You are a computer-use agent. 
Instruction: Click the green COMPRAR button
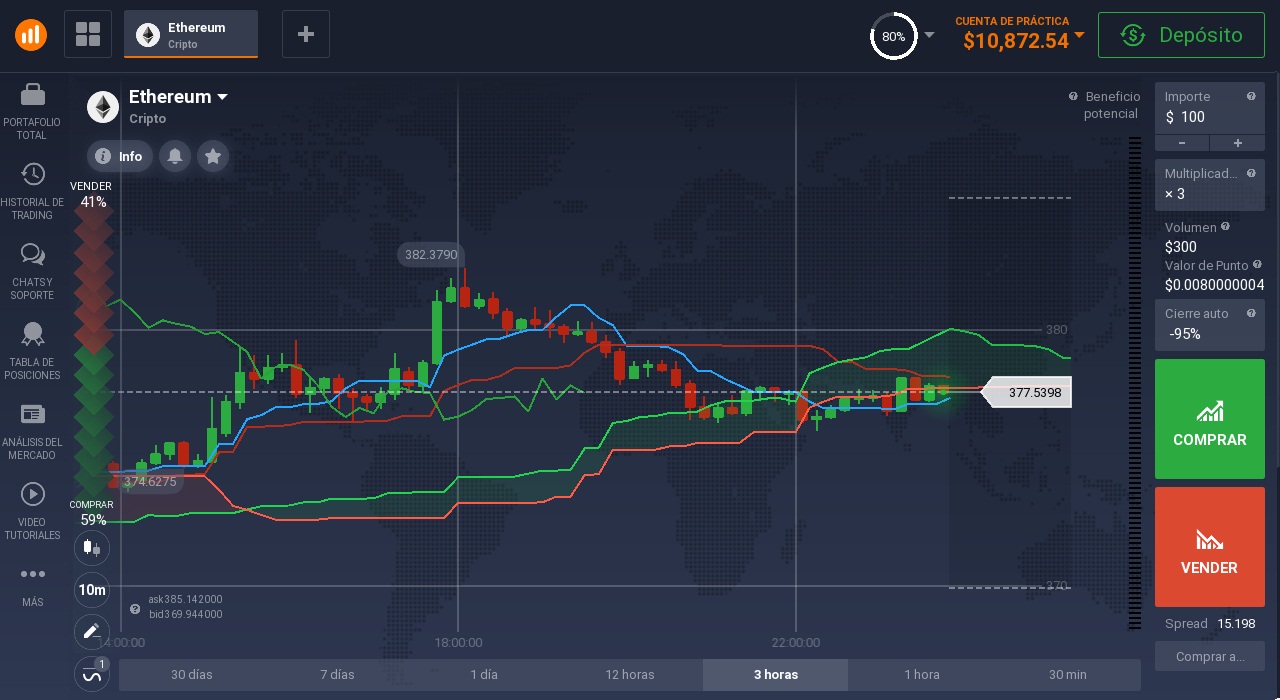tap(1209, 419)
